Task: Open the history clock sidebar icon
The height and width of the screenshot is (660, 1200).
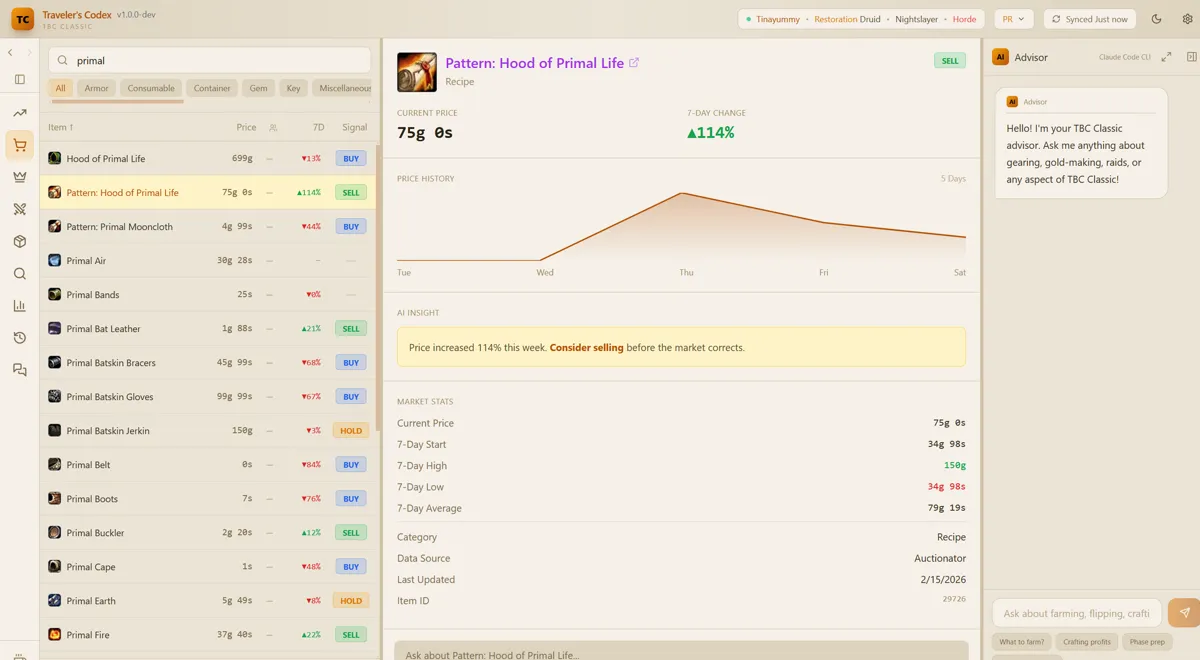Action: click(x=19, y=338)
